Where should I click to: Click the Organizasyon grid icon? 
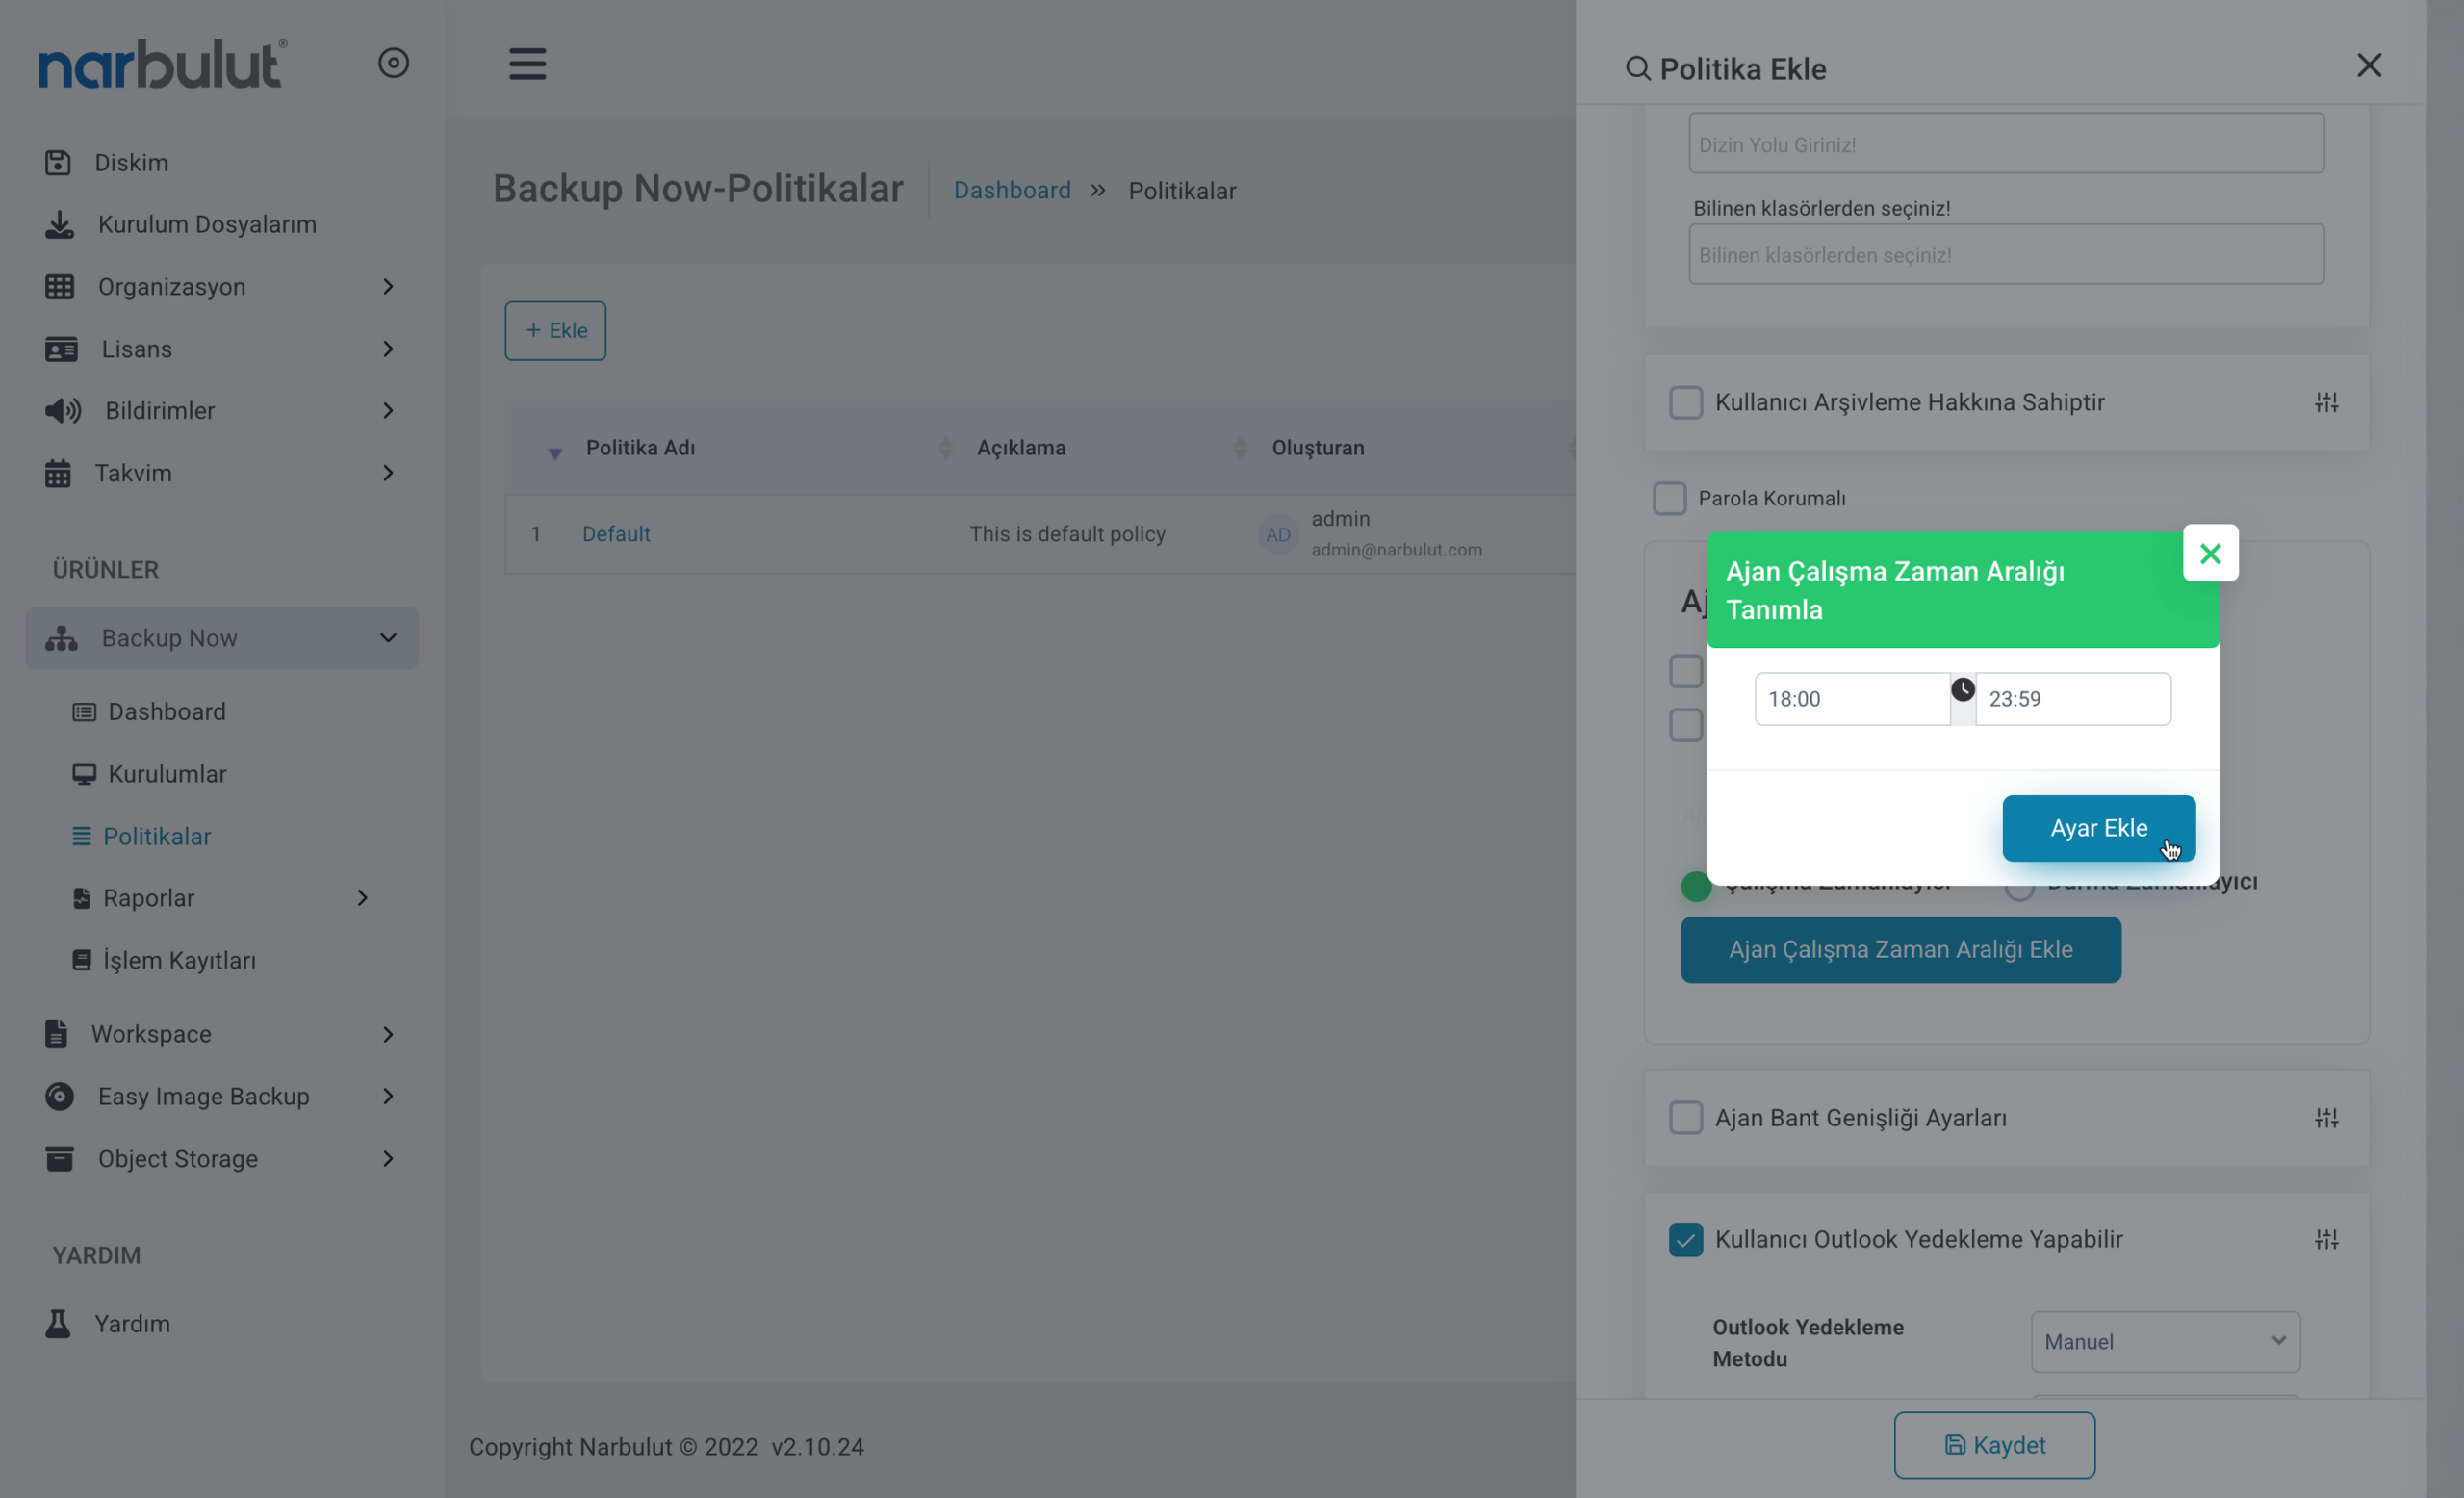[x=59, y=287]
